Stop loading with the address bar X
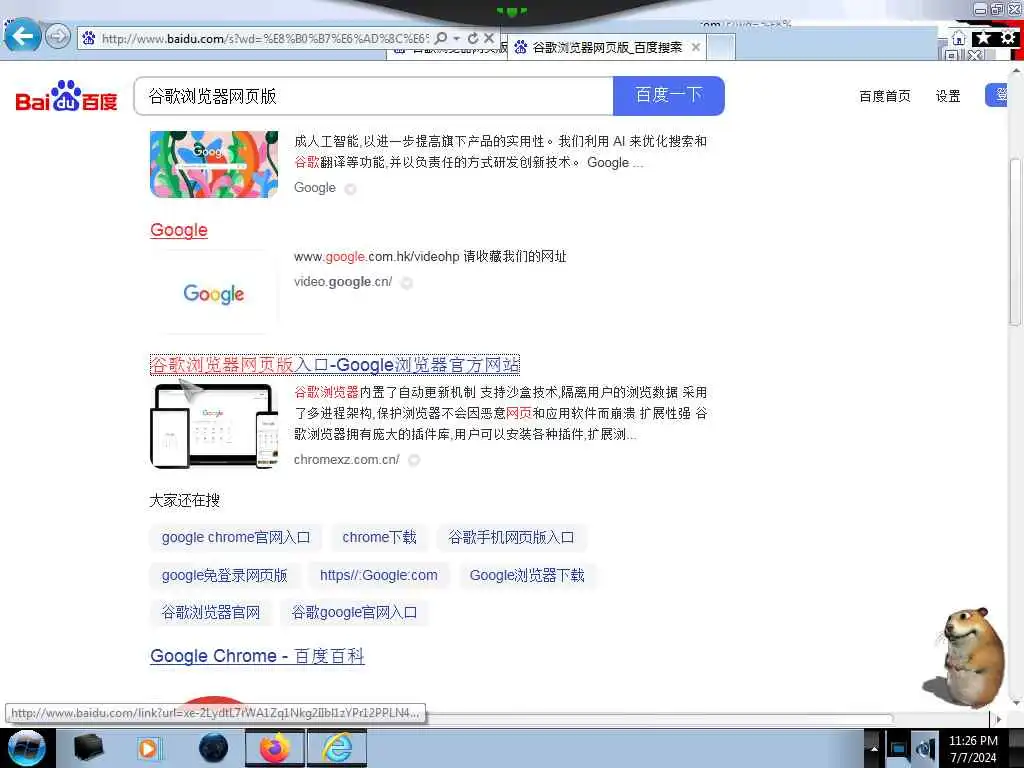This screenshot has height=768, width=1024. coord(489,39)
